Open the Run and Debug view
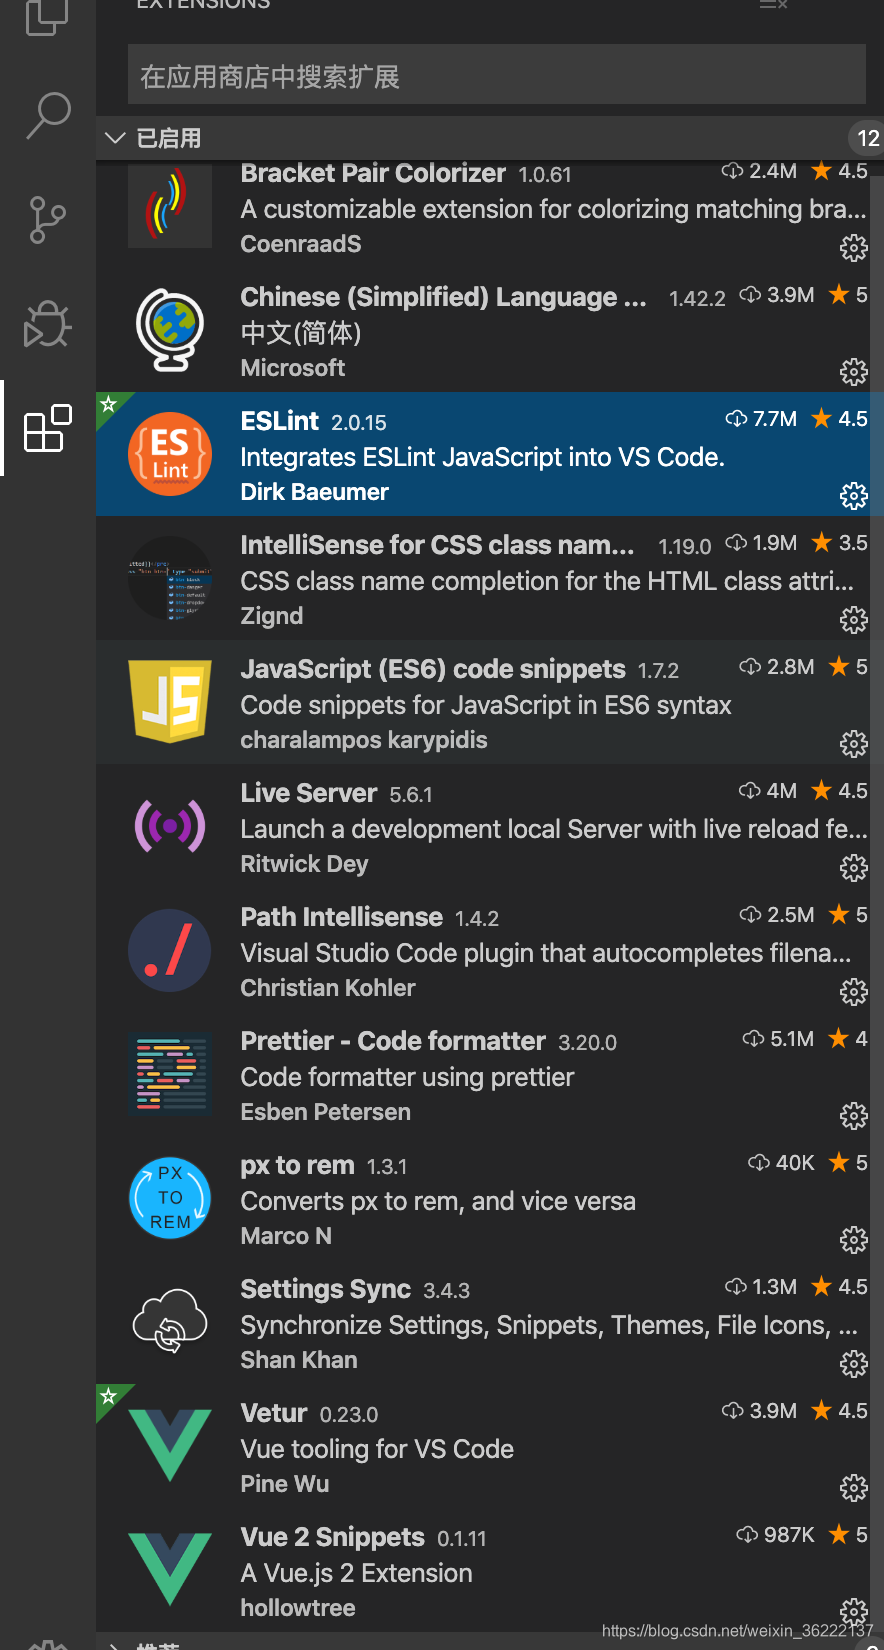Viewport: 884px width, 1650px height. coord(47,324)
